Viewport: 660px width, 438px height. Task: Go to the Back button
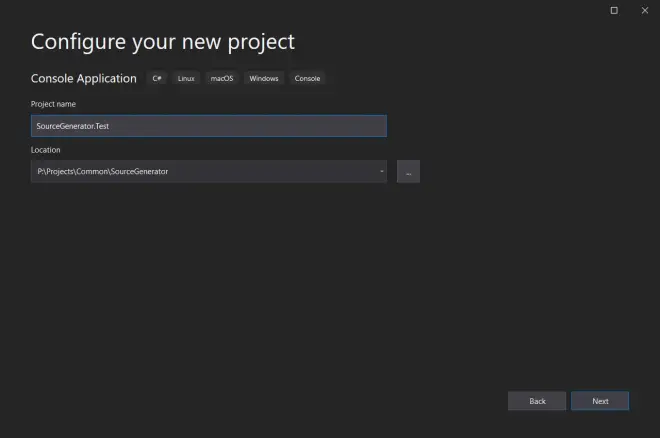537,401
